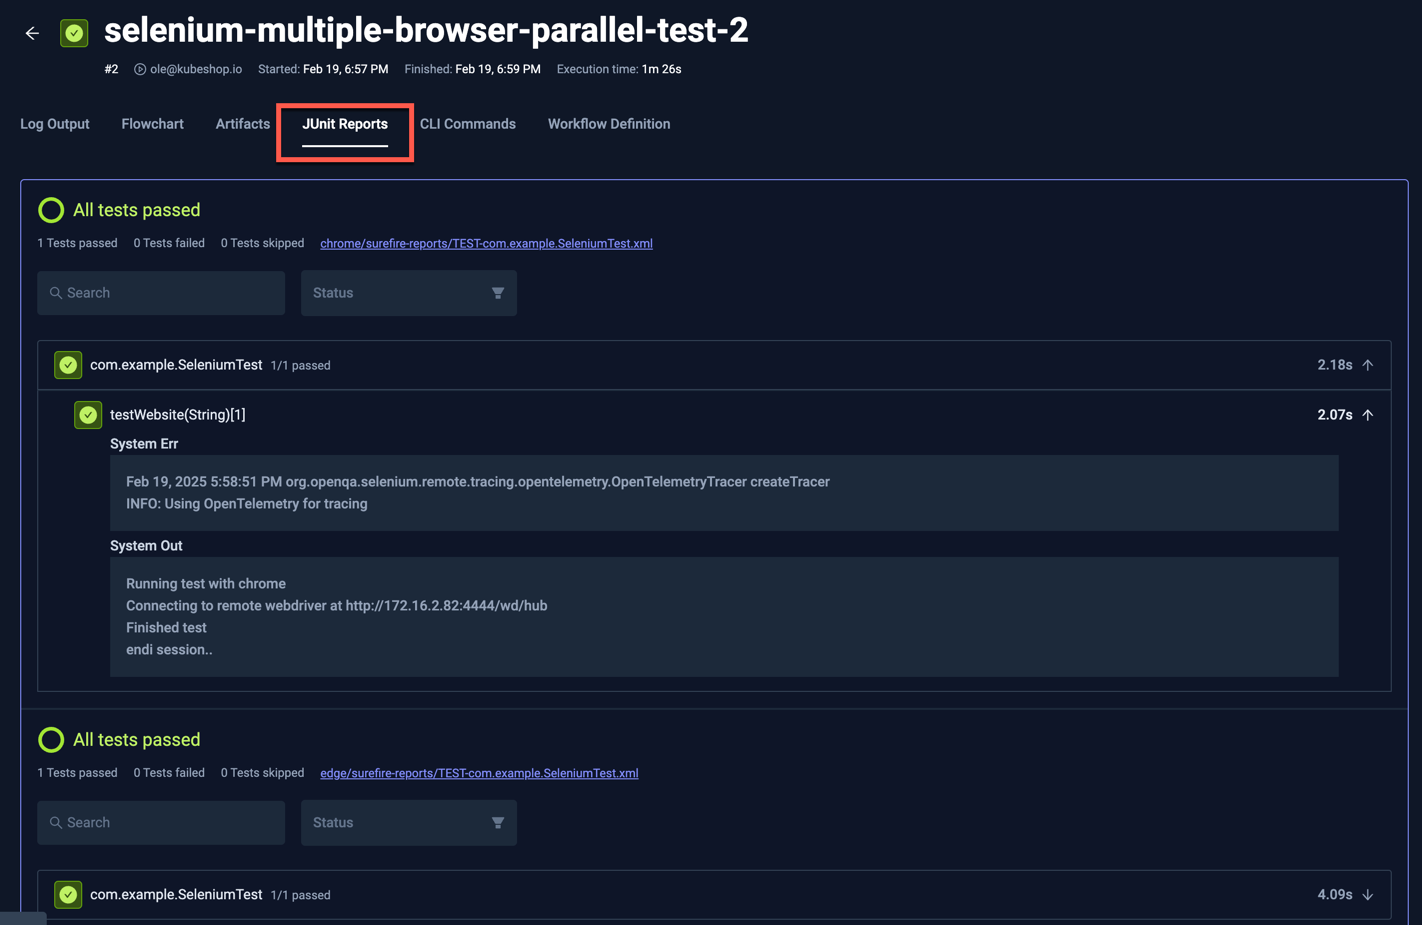Click the passed check icon beside the second SeleniumTest suite
The width and height of the screenshot is (1422, 925).
pyautogui.click(x=67, y=894)
